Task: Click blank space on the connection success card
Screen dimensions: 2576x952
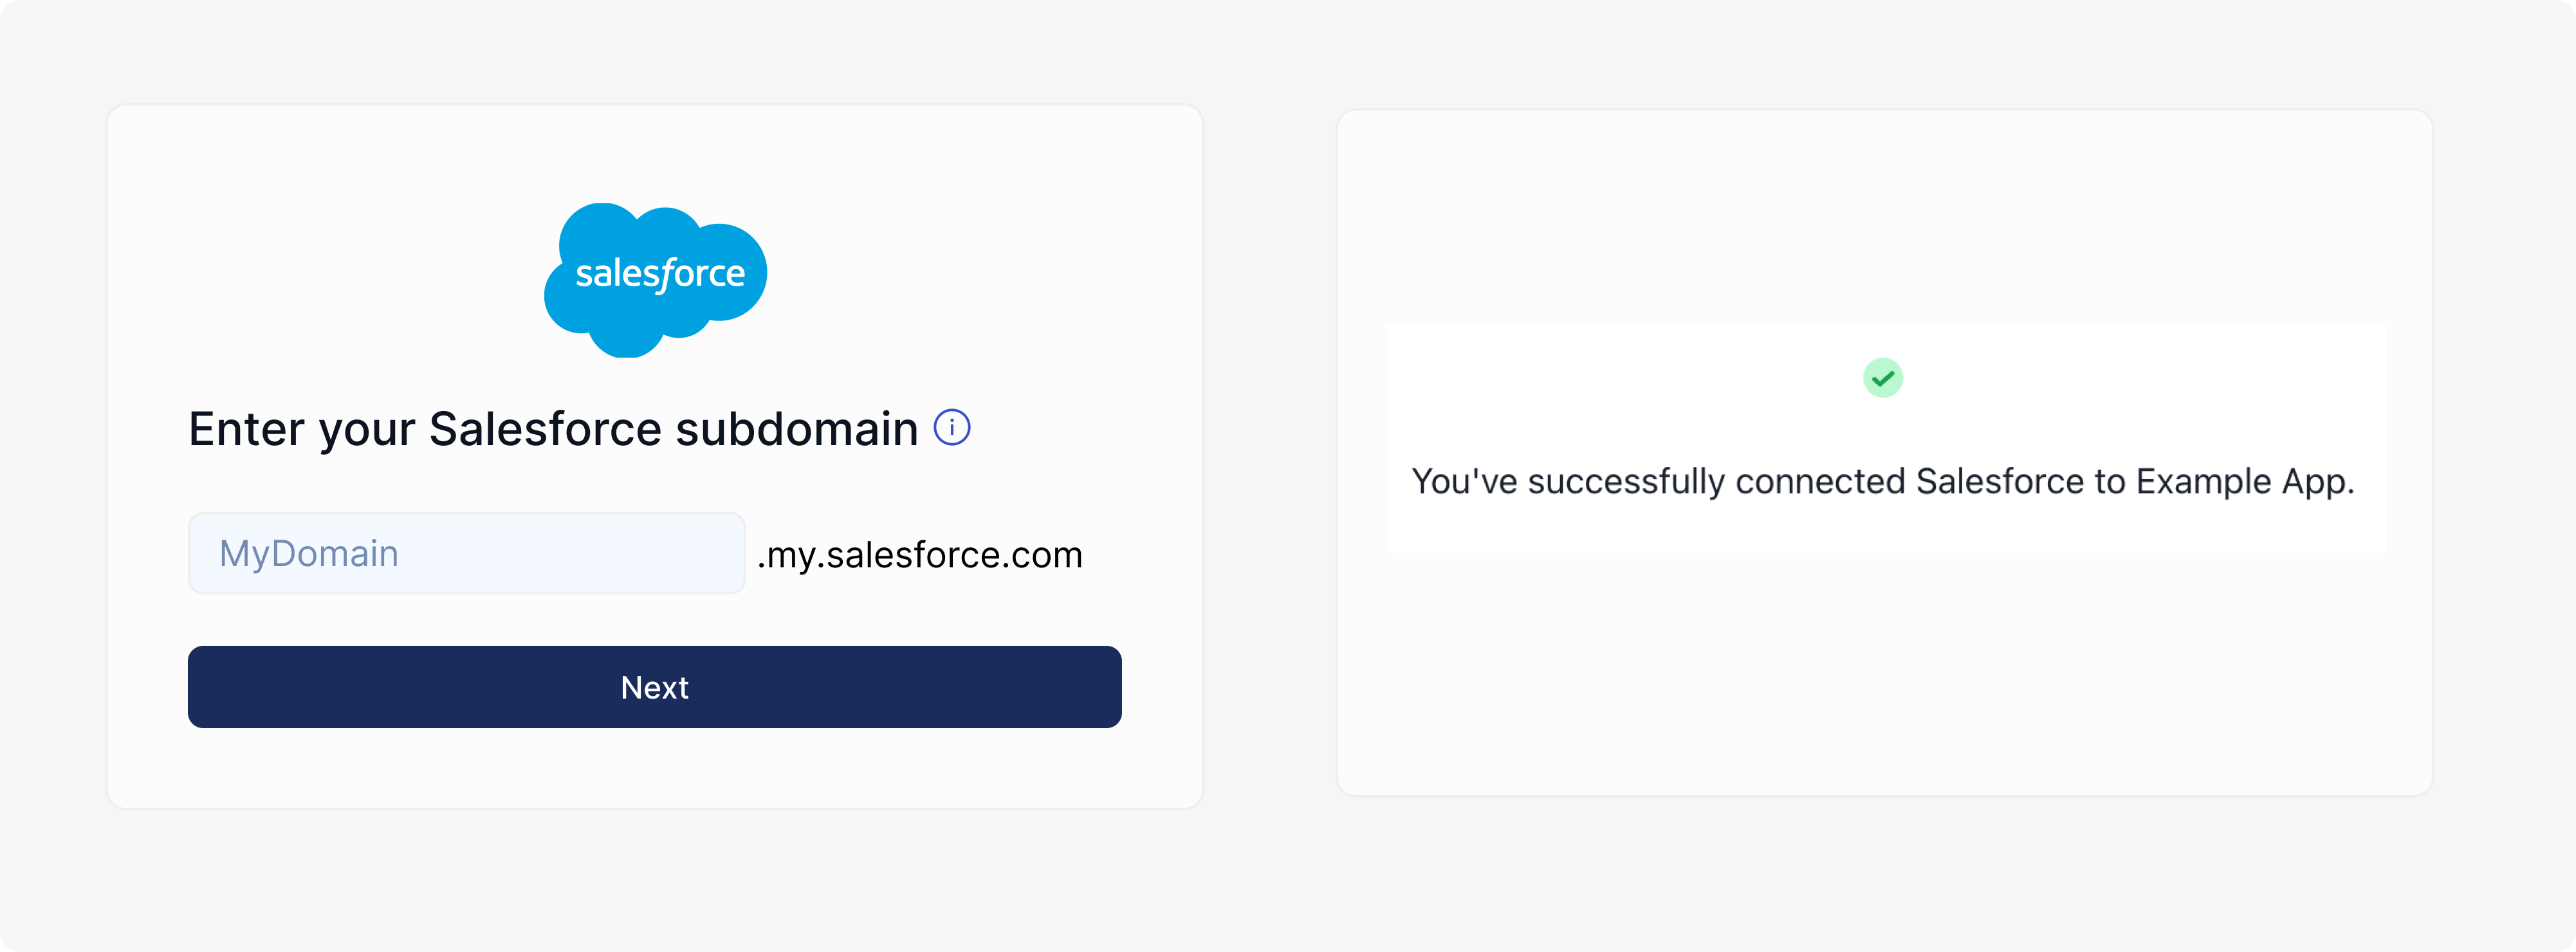Action: (1884, 680)
